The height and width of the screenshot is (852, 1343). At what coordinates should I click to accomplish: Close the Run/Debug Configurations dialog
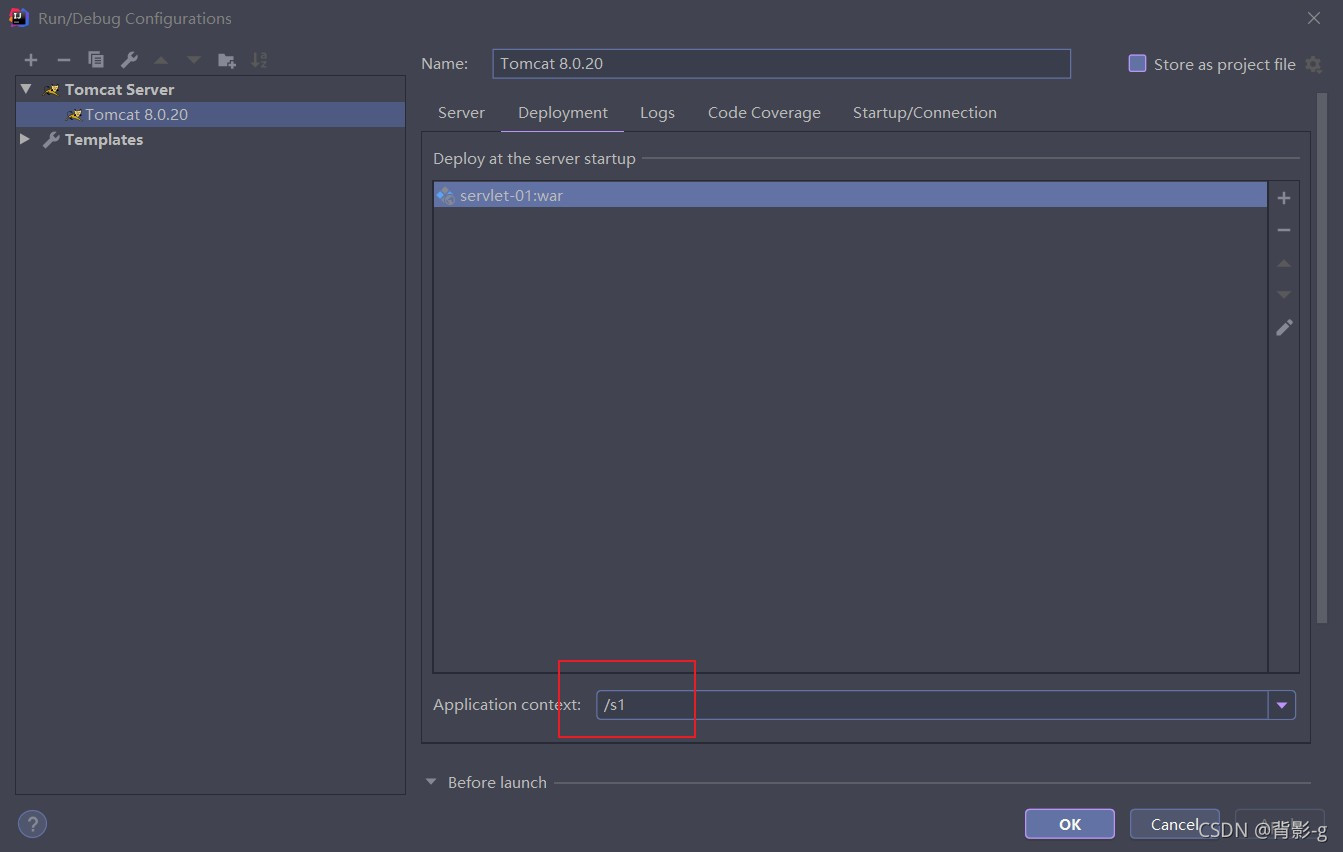tap(1314, 18)
